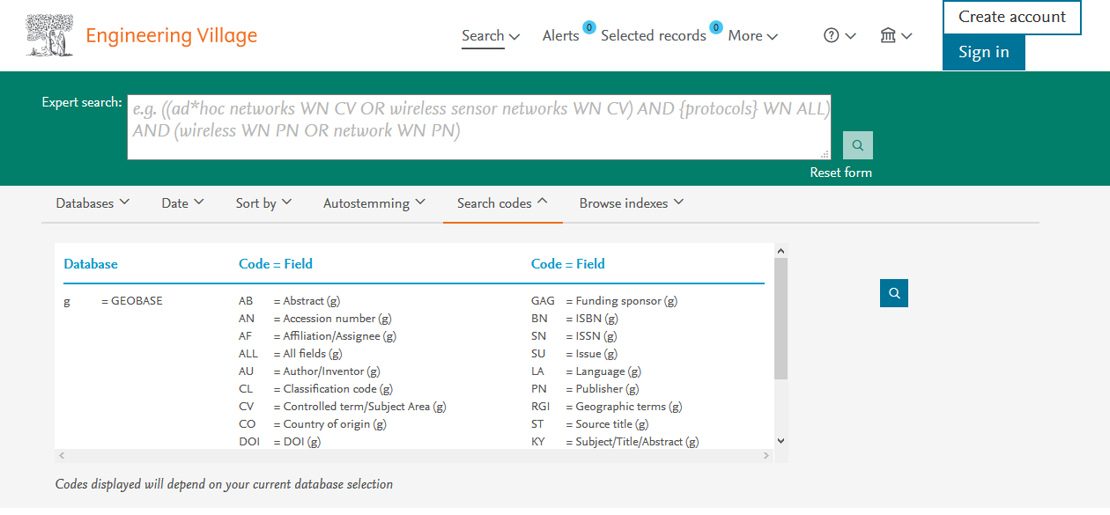Collapse the Search codes panel

503,203
